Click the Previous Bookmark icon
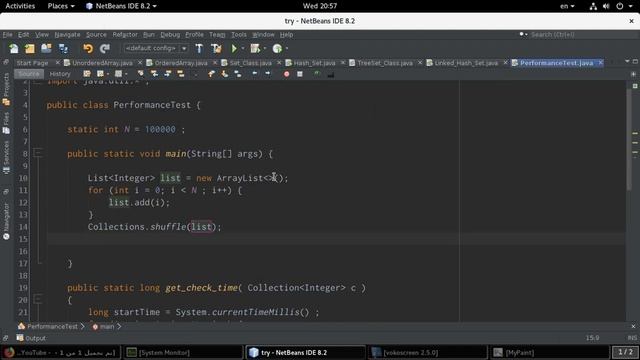This screenshot has height=360, width=640. tap(211, 74)
